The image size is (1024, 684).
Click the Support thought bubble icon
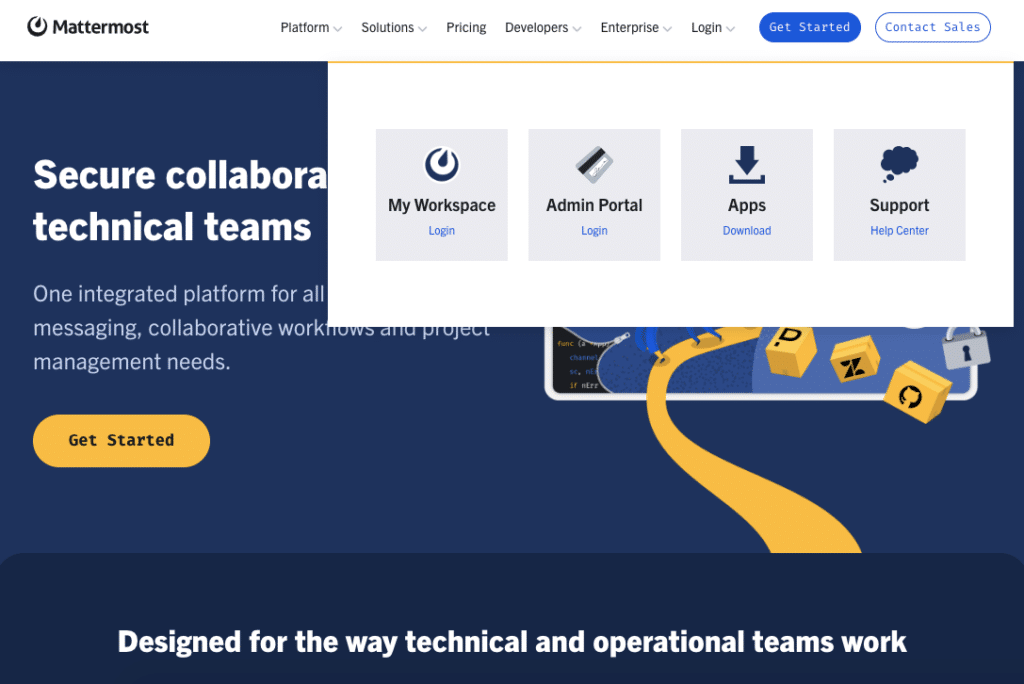(x=899, y=164)
